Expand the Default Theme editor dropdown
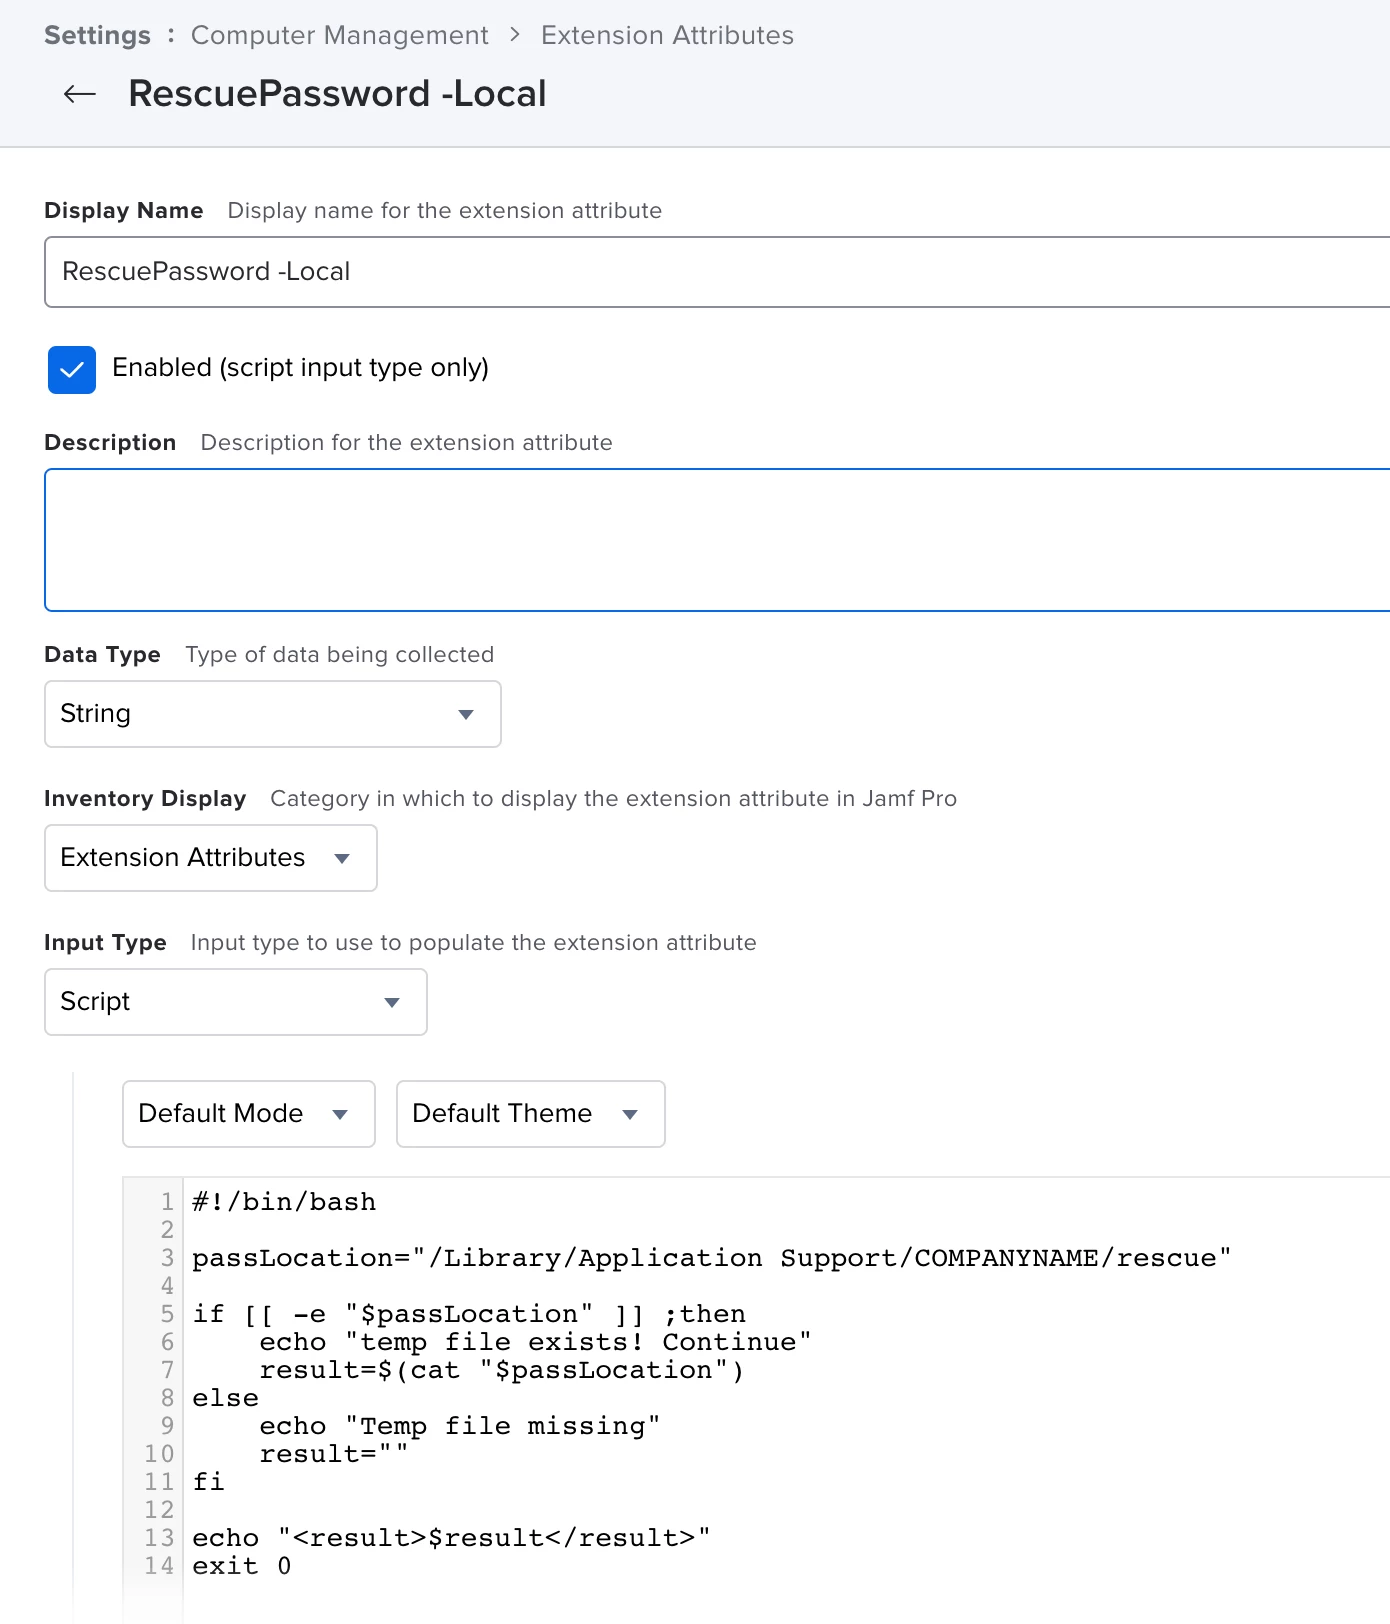 point(531,1114)
